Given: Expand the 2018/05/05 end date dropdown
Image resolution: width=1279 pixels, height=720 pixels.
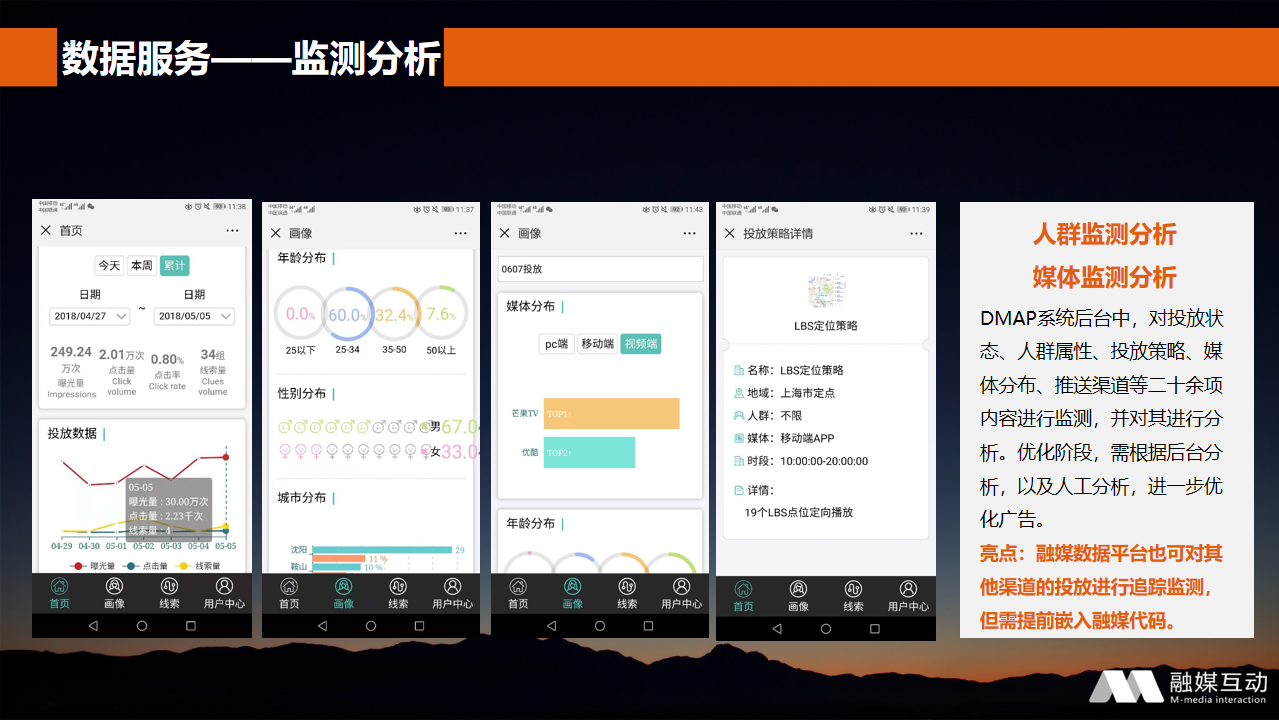Looking at the screenshot, I should [x=195, y=316].
